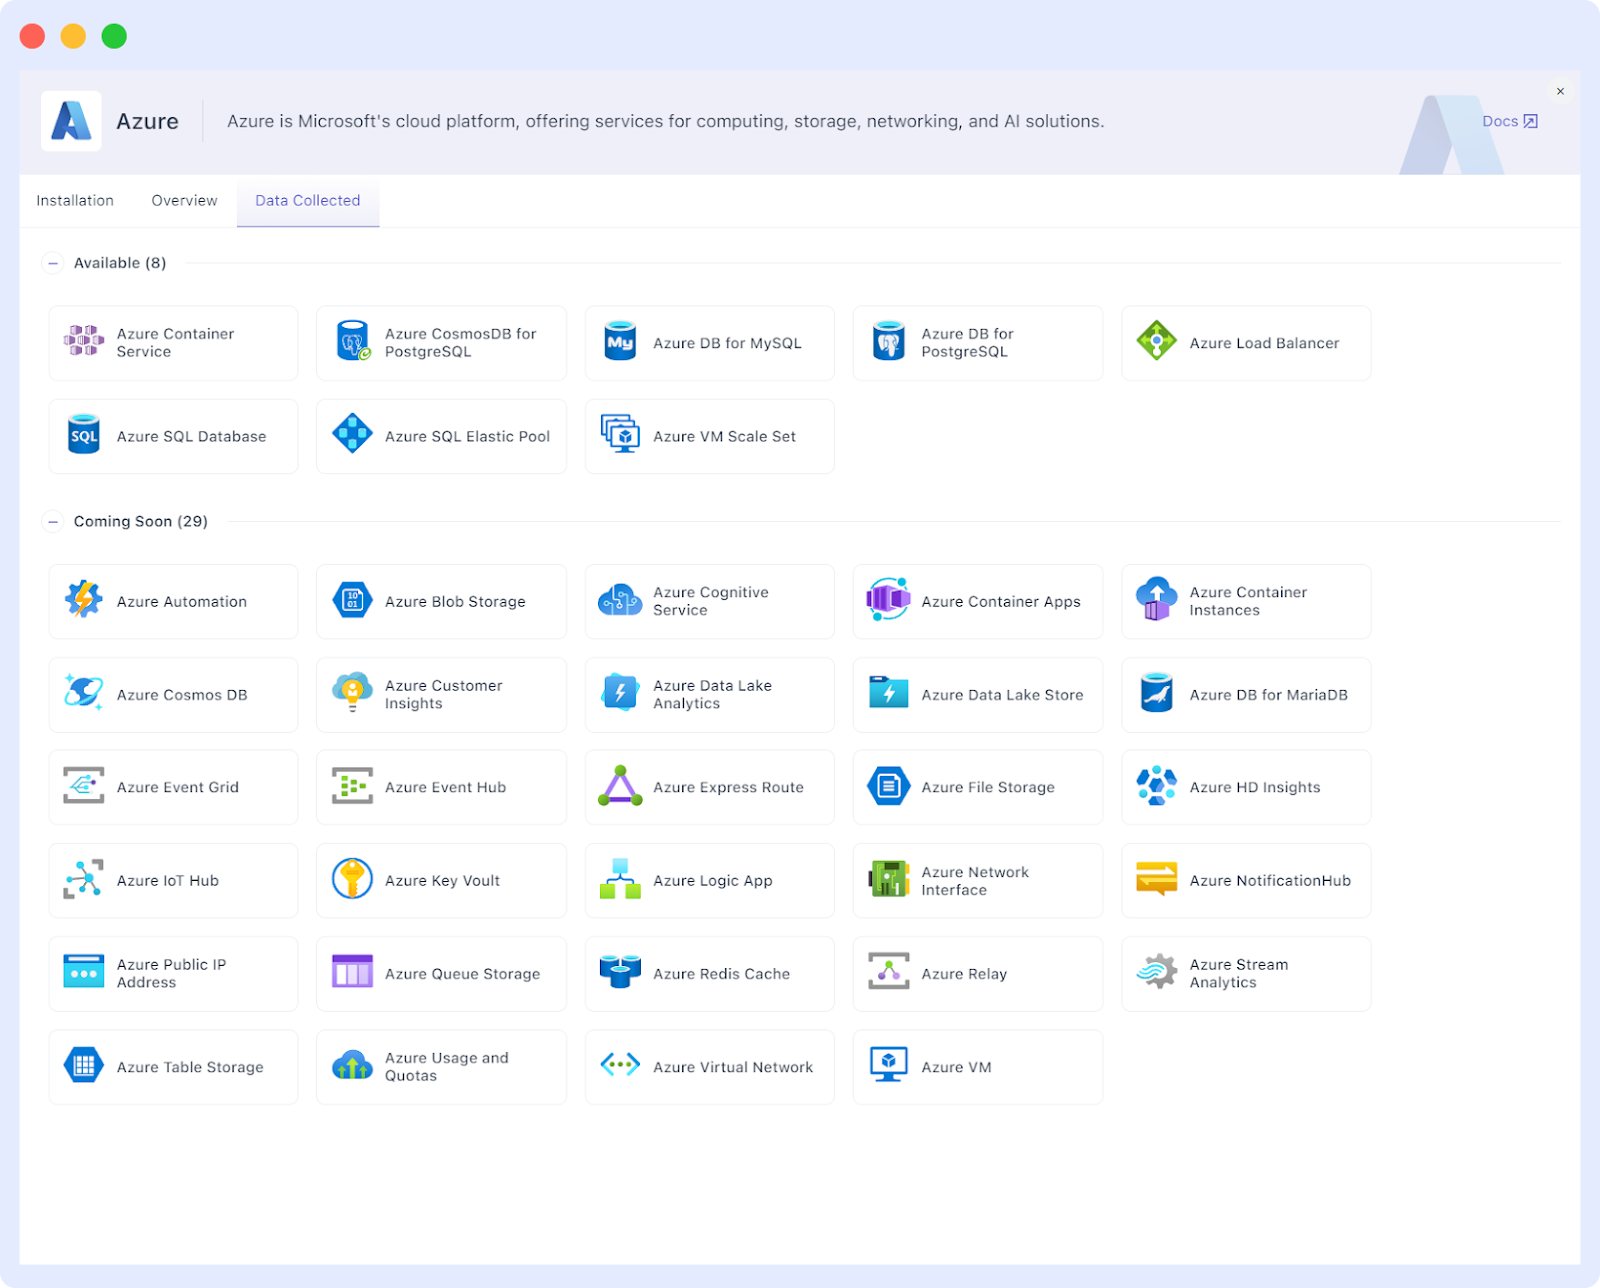Click the Azure logo in the header

tap(71, 120)
